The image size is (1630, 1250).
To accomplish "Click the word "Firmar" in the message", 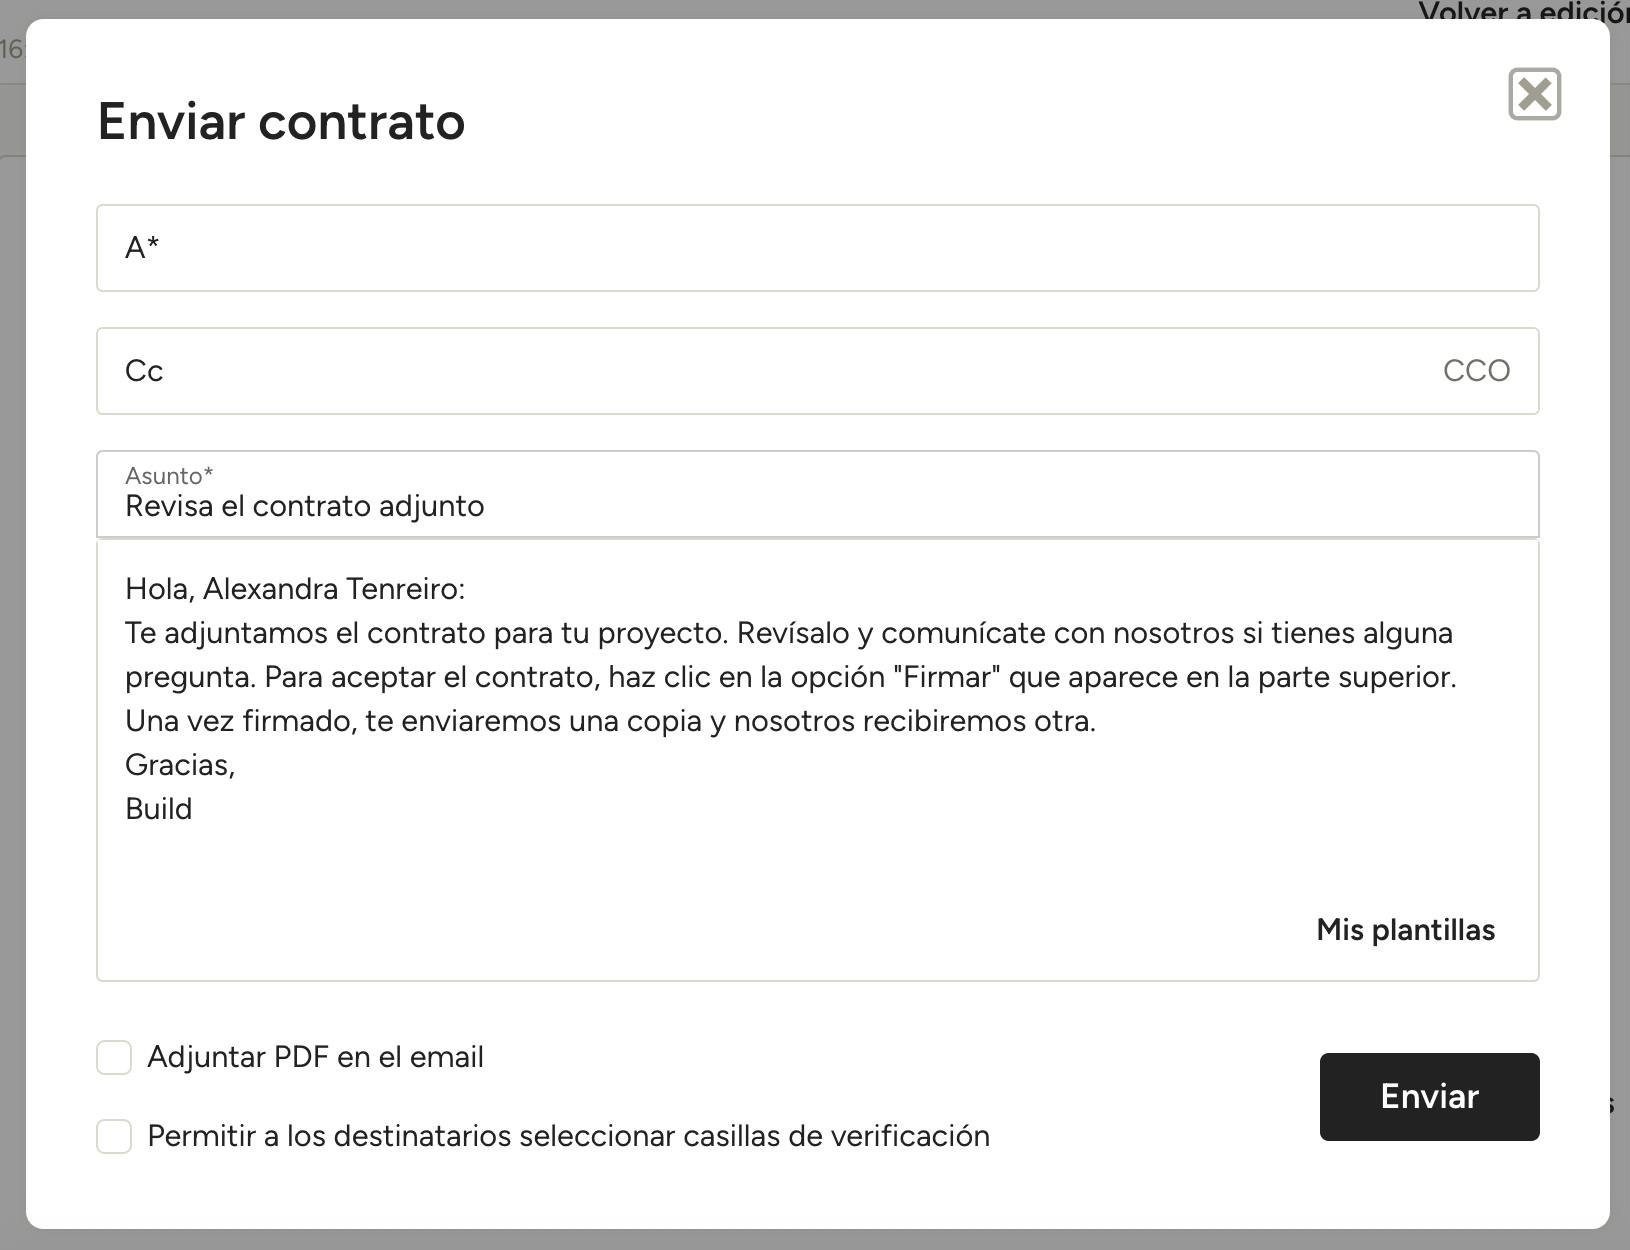I will (946, 677).
